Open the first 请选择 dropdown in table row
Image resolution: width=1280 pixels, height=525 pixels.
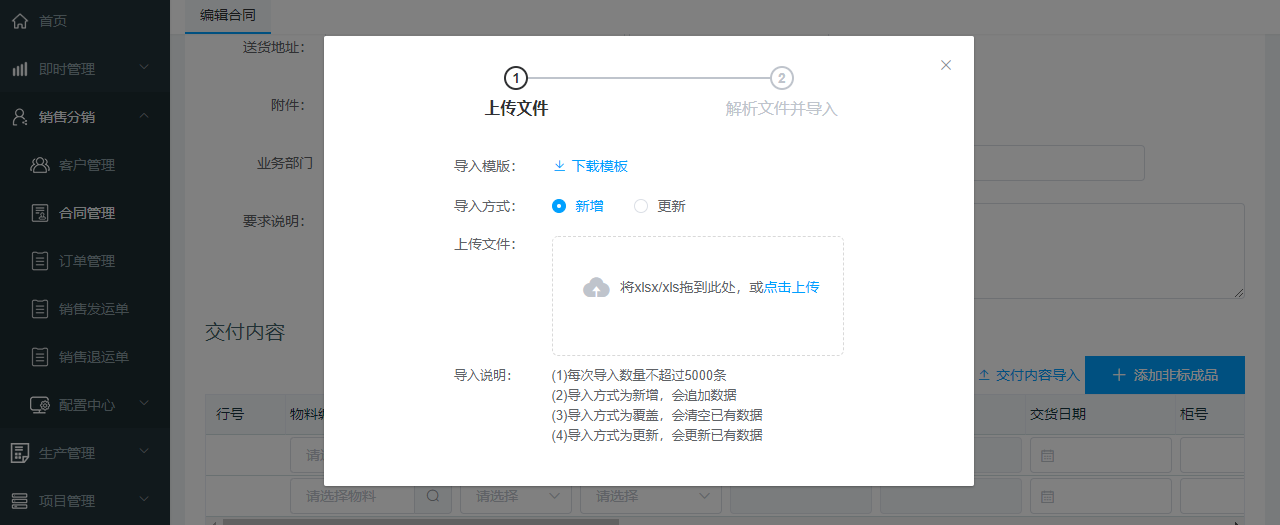(x=515, y=496)
